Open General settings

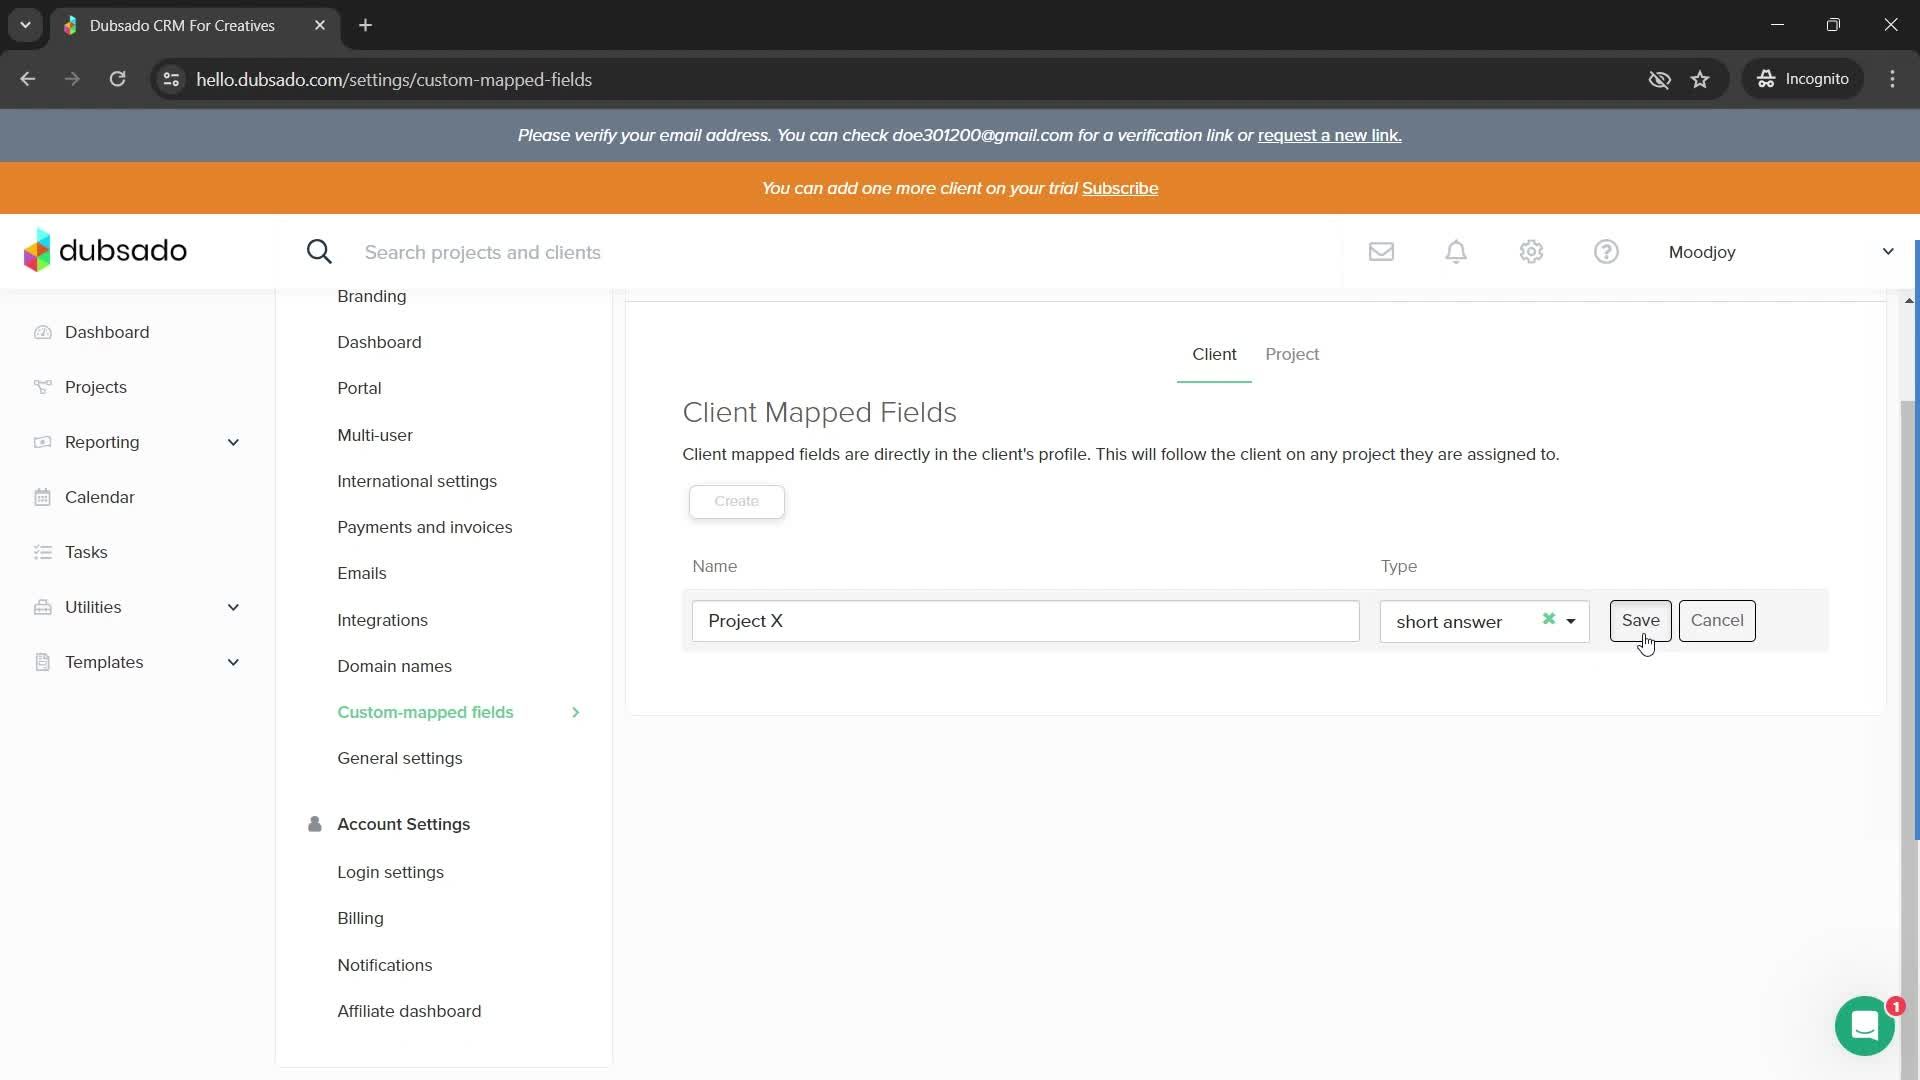tap(399, 758)
